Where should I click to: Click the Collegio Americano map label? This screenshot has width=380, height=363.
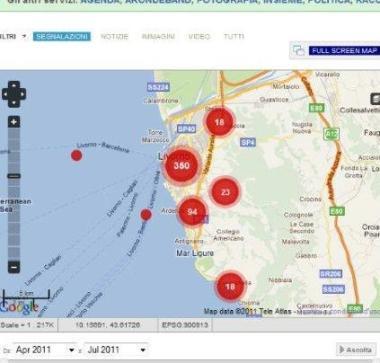point(228,235)
